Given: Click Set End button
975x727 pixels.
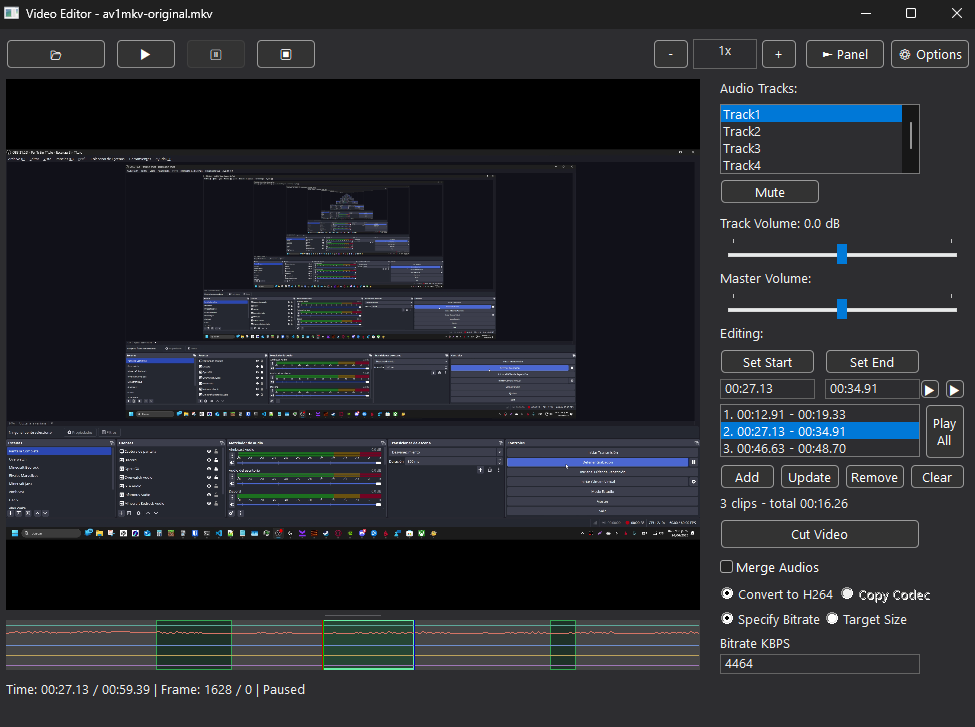Looking at the screenshot, I should pyautogui.click(x=872, y=362).
